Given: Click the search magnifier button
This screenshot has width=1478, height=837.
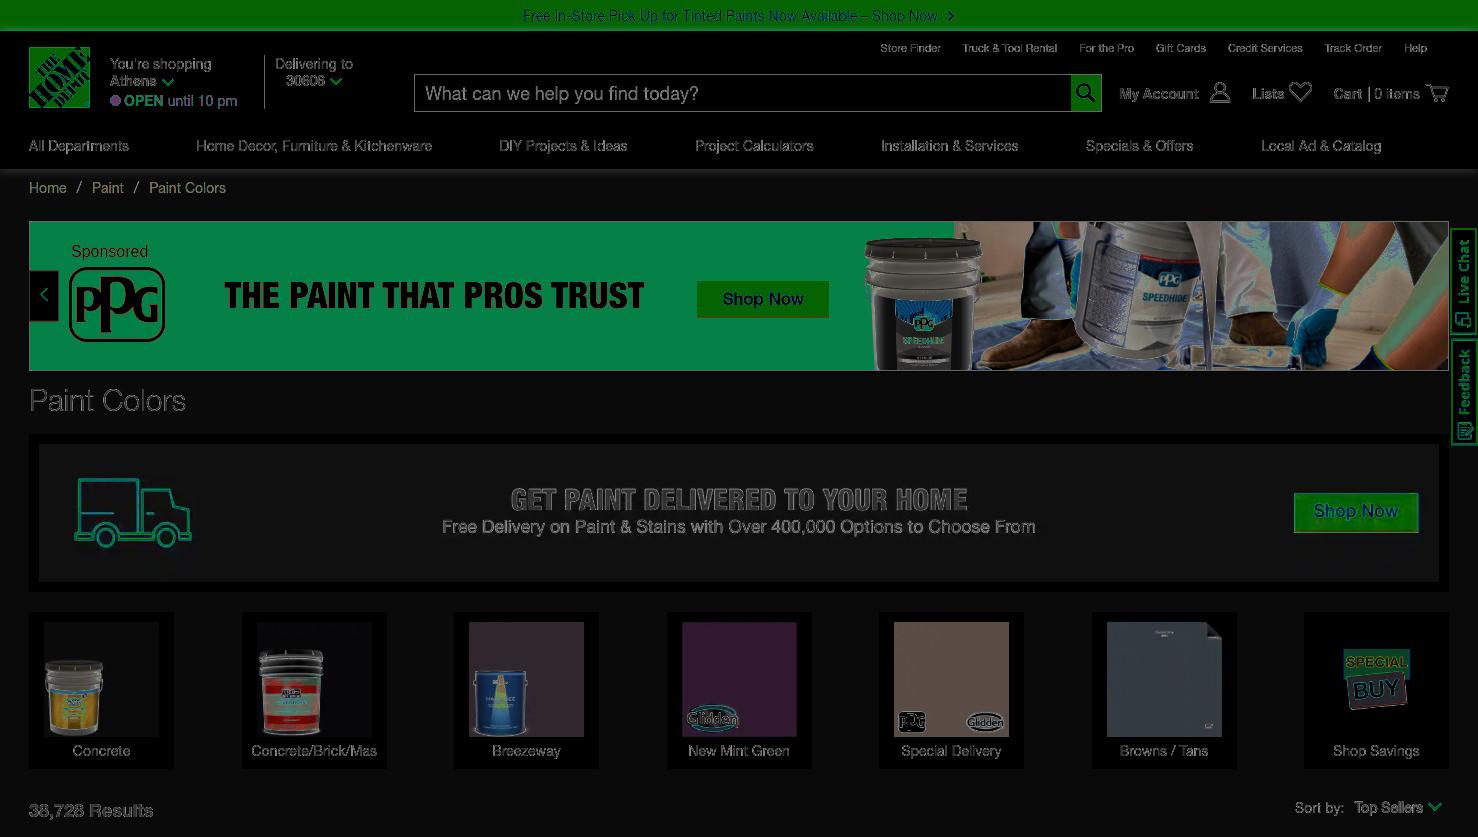Looking at the screenshot, I should [x=1085, y=93].
